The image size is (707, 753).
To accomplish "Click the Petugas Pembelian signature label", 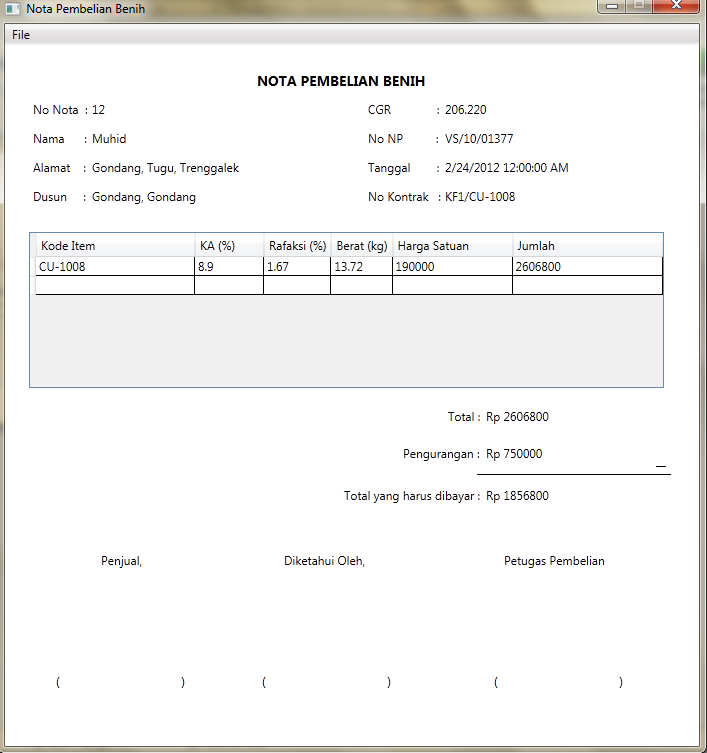I will [554, 561].
